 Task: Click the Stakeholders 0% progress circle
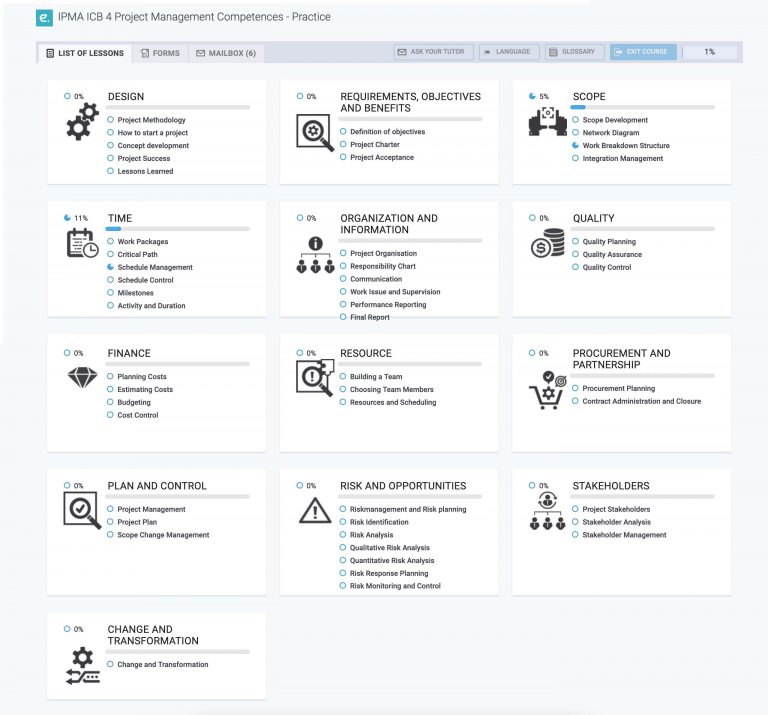tap(532, 485)
